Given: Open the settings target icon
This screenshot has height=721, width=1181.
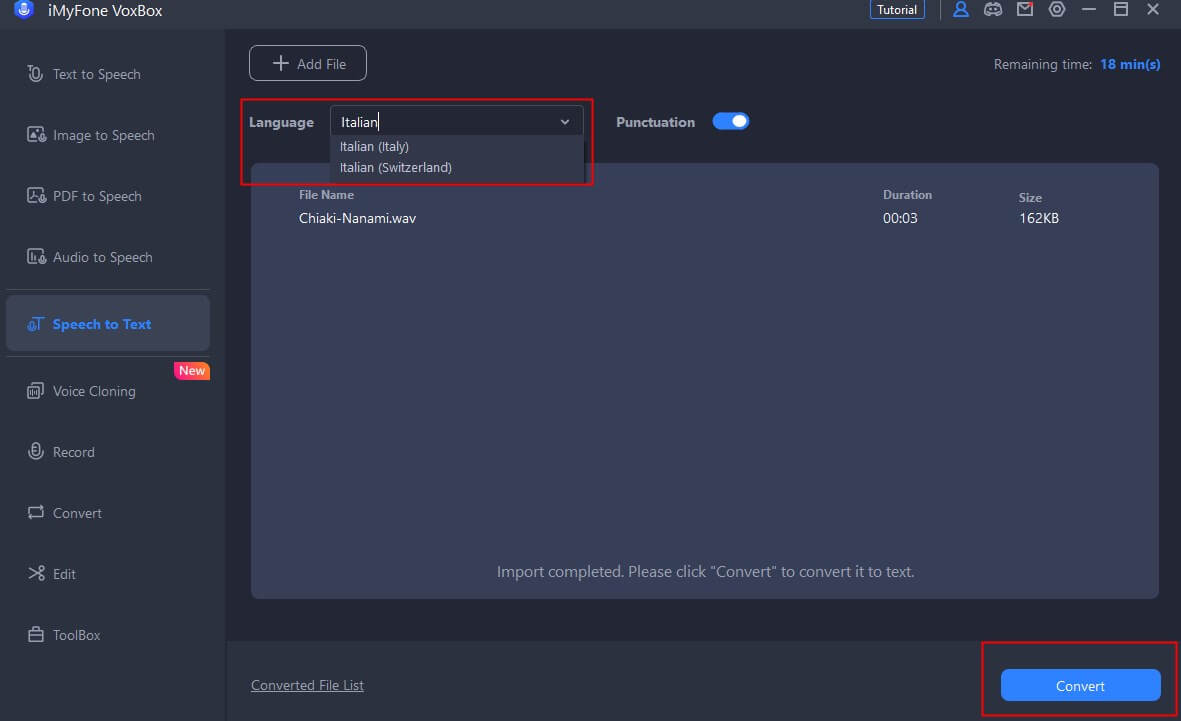Looking at the screenshot, I should click(1057, 10).
